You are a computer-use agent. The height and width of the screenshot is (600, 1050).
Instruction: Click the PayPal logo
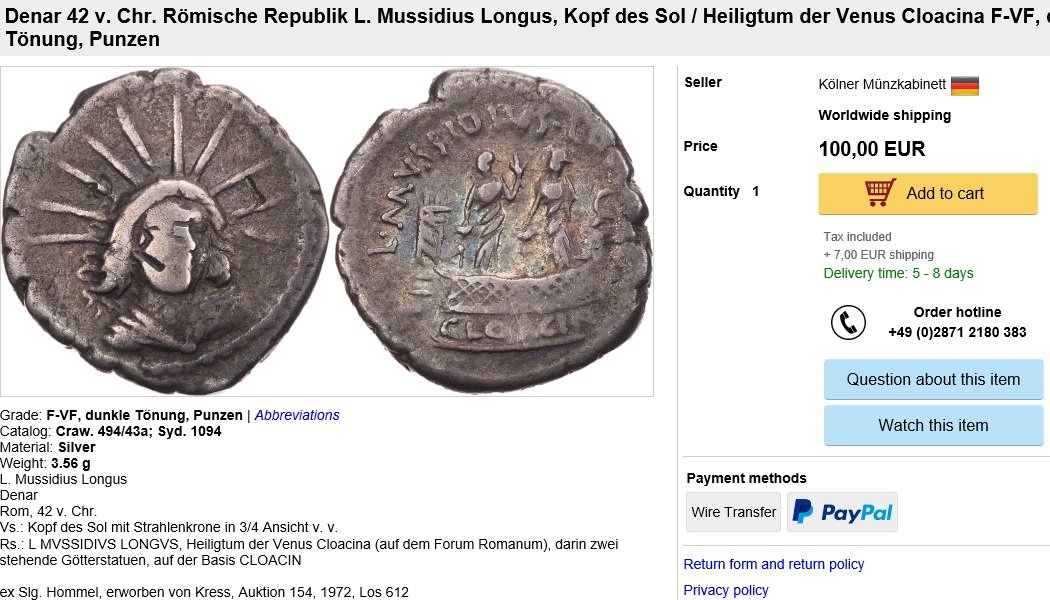[x=842, y=512]
